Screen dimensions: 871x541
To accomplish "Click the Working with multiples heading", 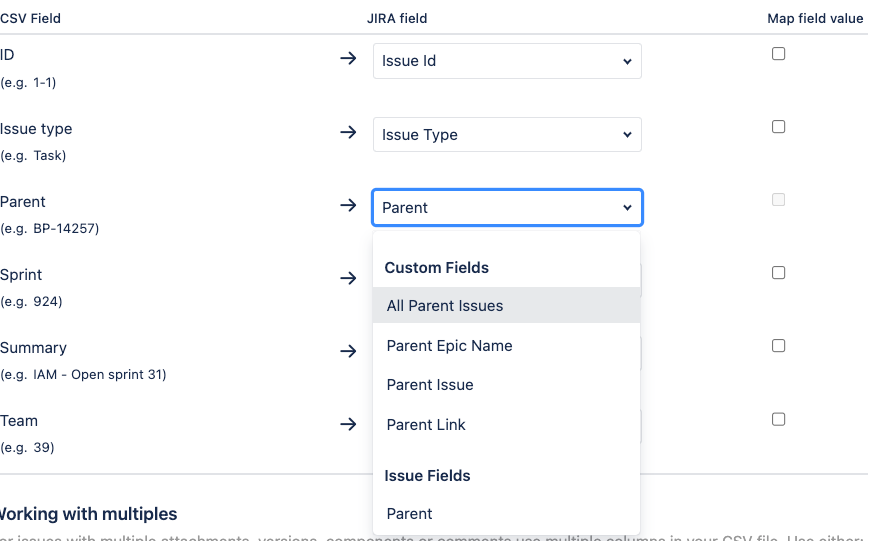I will (x=88, y=514).
